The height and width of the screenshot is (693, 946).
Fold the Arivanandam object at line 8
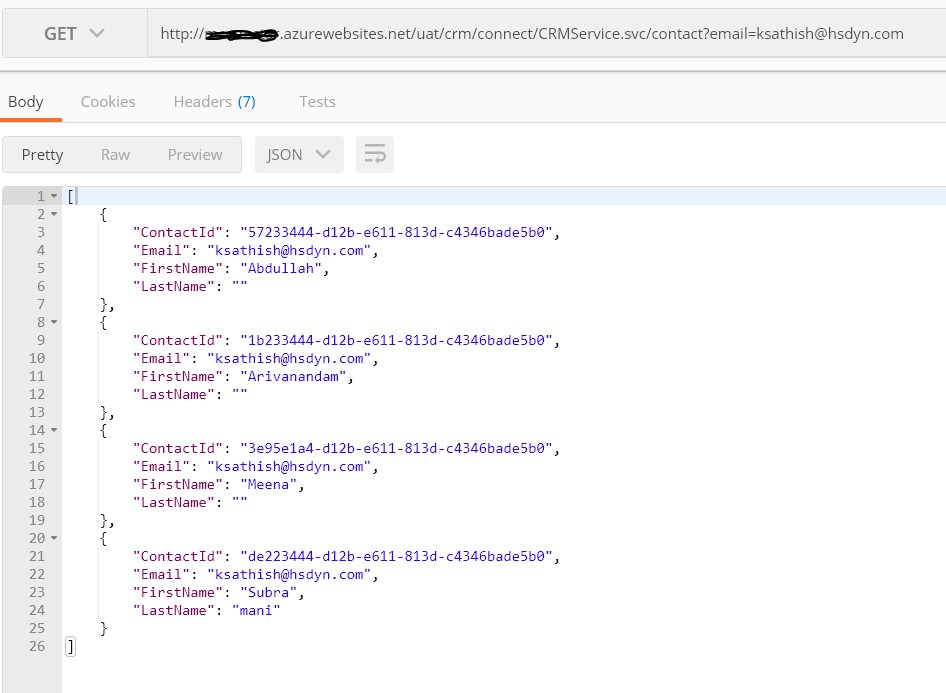(x=54, y=322)
